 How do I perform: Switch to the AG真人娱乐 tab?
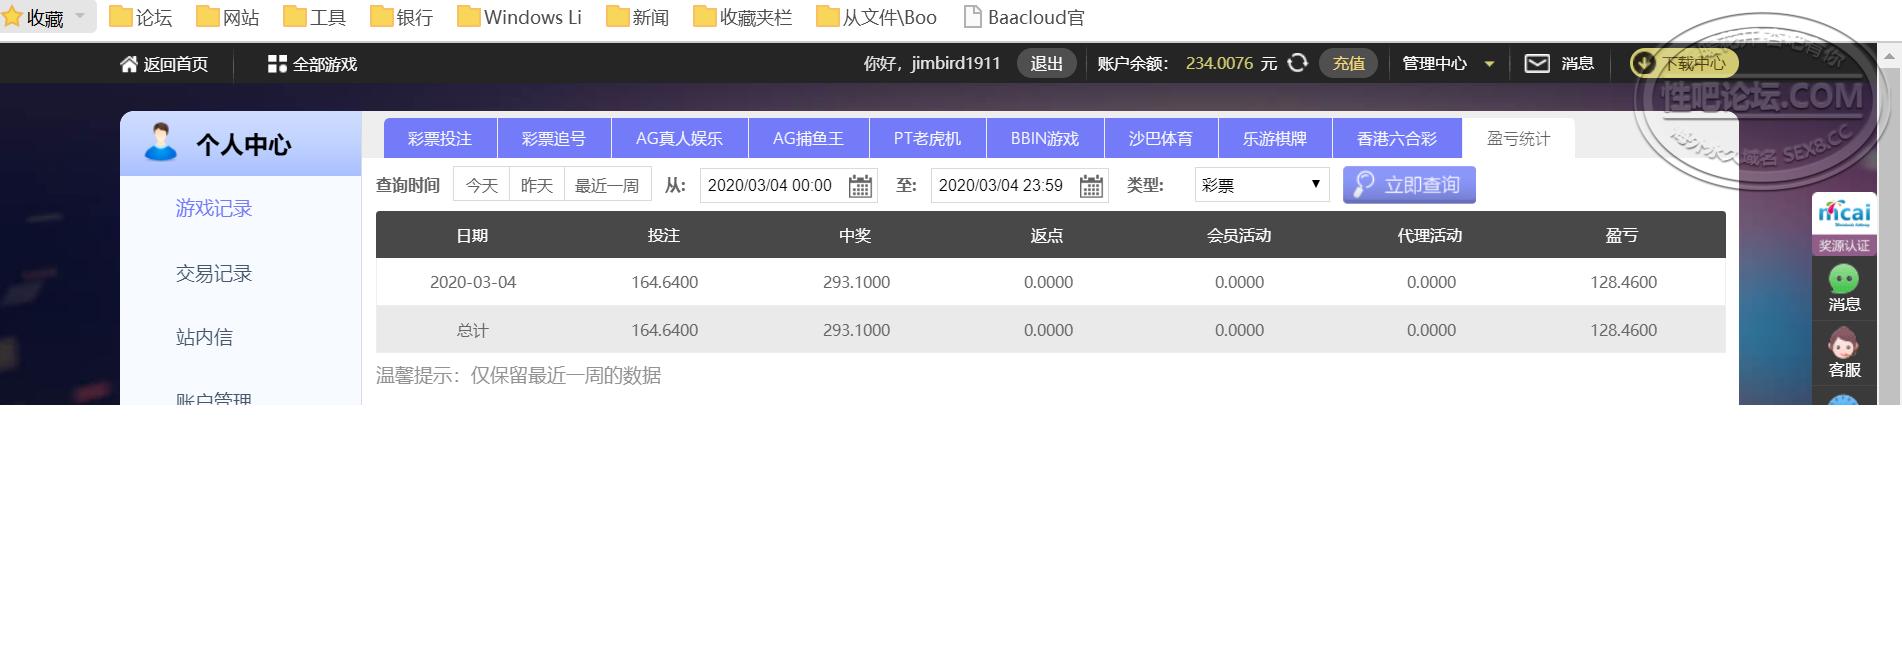[679, 138]
